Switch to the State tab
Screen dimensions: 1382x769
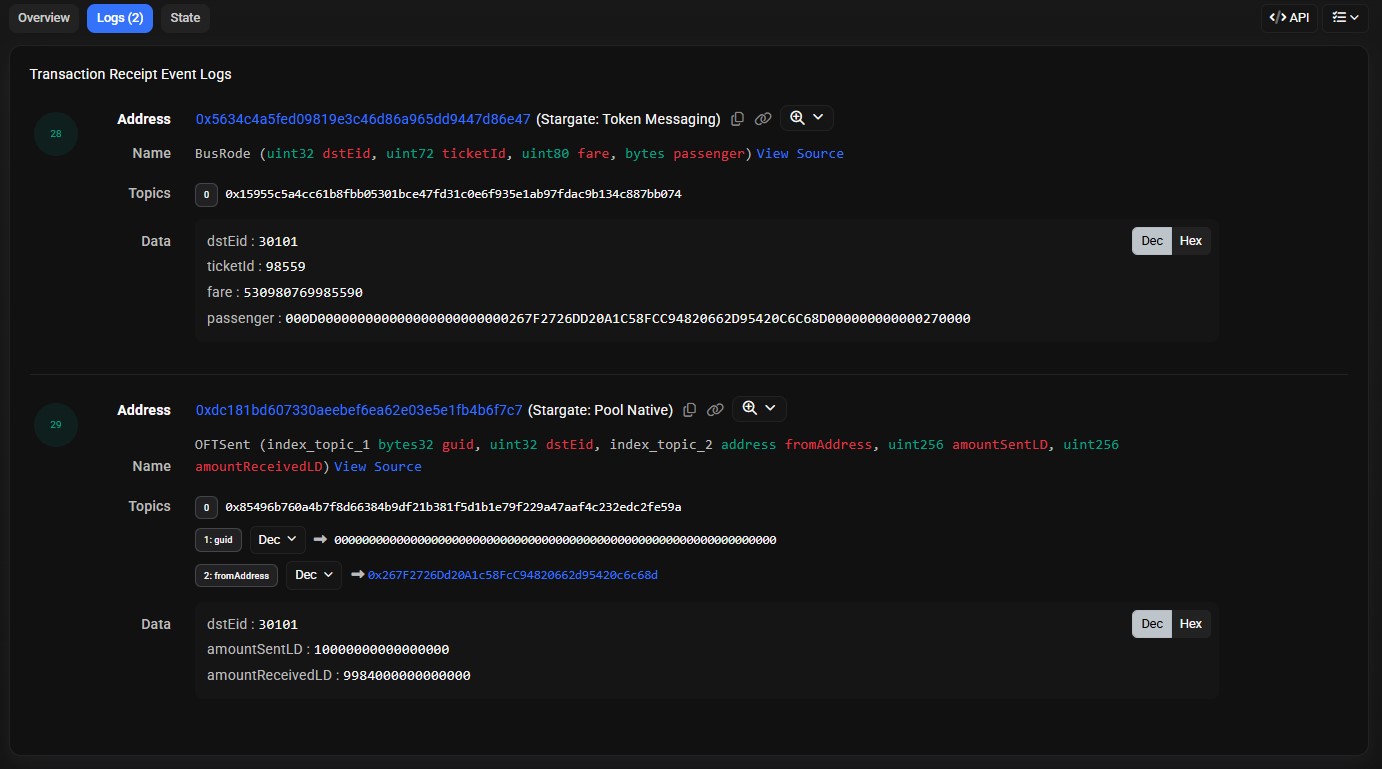[x=185, y=18]
